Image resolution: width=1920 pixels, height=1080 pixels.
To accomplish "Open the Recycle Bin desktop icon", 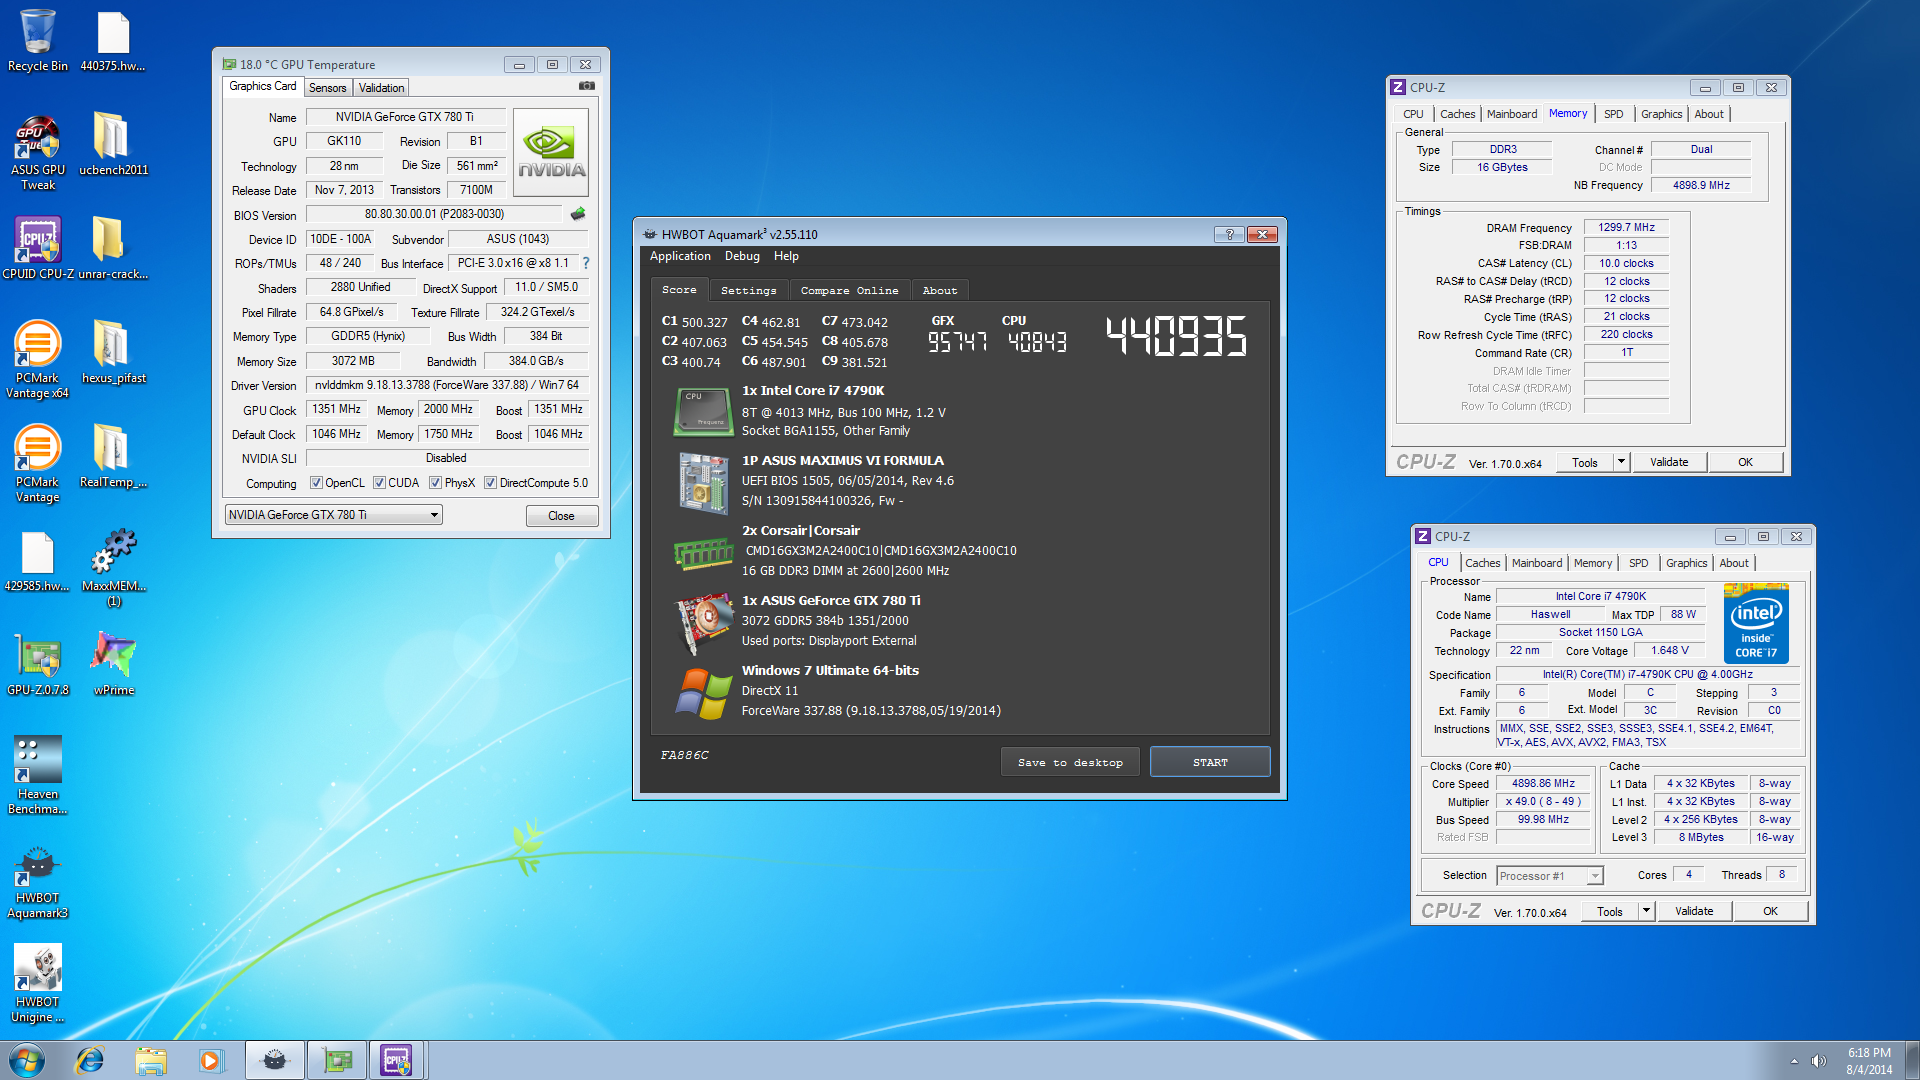I will click(x=38, y=40).
